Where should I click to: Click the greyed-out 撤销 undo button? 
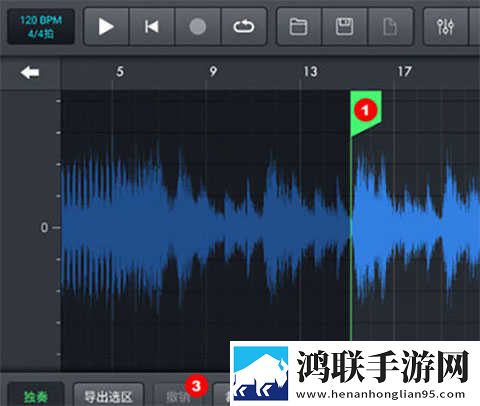pyautogui.click(x=178, y=396)
